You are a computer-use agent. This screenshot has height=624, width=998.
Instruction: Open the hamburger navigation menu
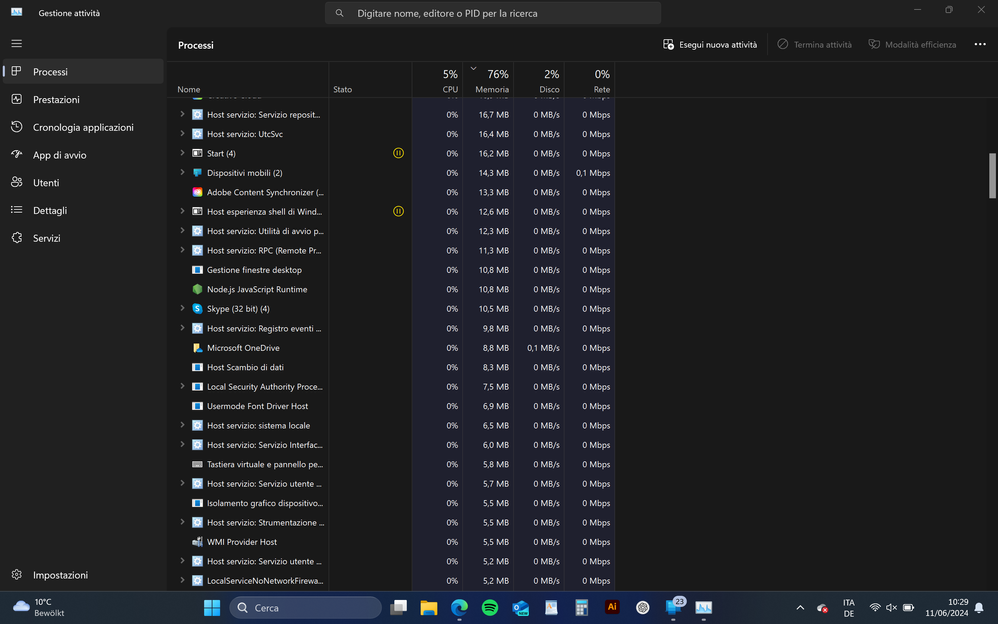pos(17,43)
